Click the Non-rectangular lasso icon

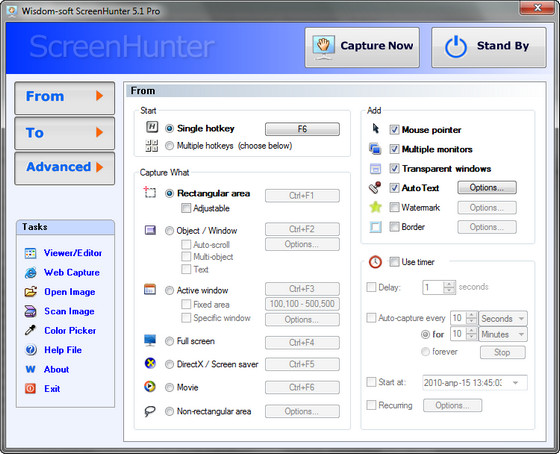[x=150, y=411]
